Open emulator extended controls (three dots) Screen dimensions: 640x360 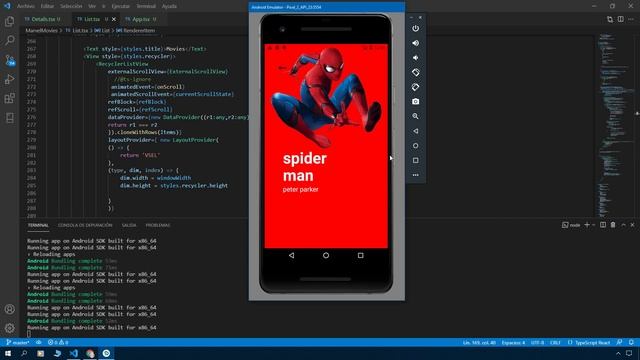(x=416, y=175)
